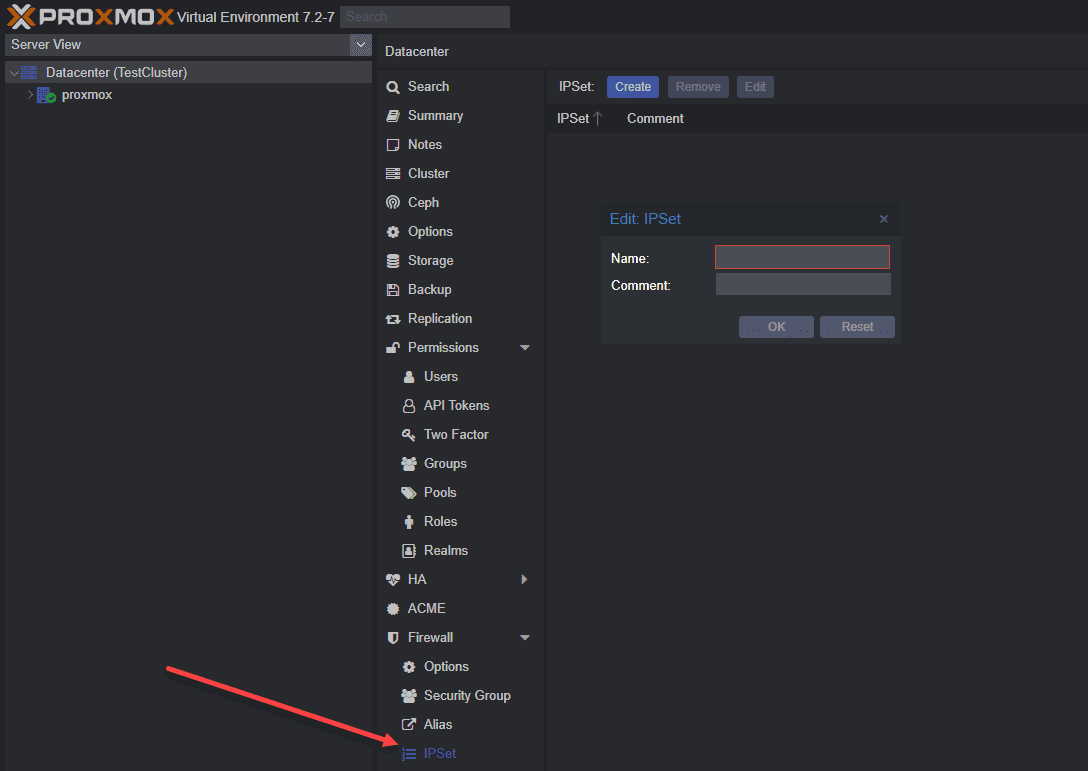
Task: Close the Edit: IPSet dialog
Action: pyautogui.click(x=883, y=219)
